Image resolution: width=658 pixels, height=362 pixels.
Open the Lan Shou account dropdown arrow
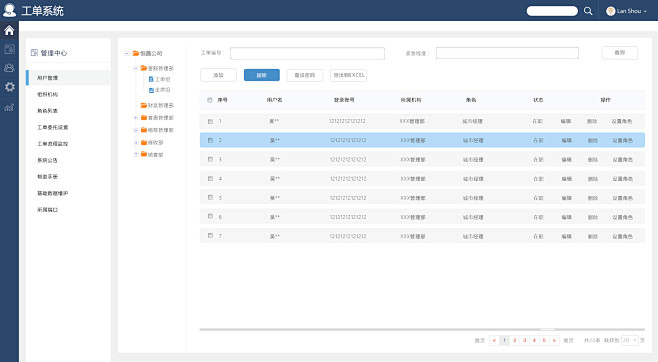click(645, 11)
